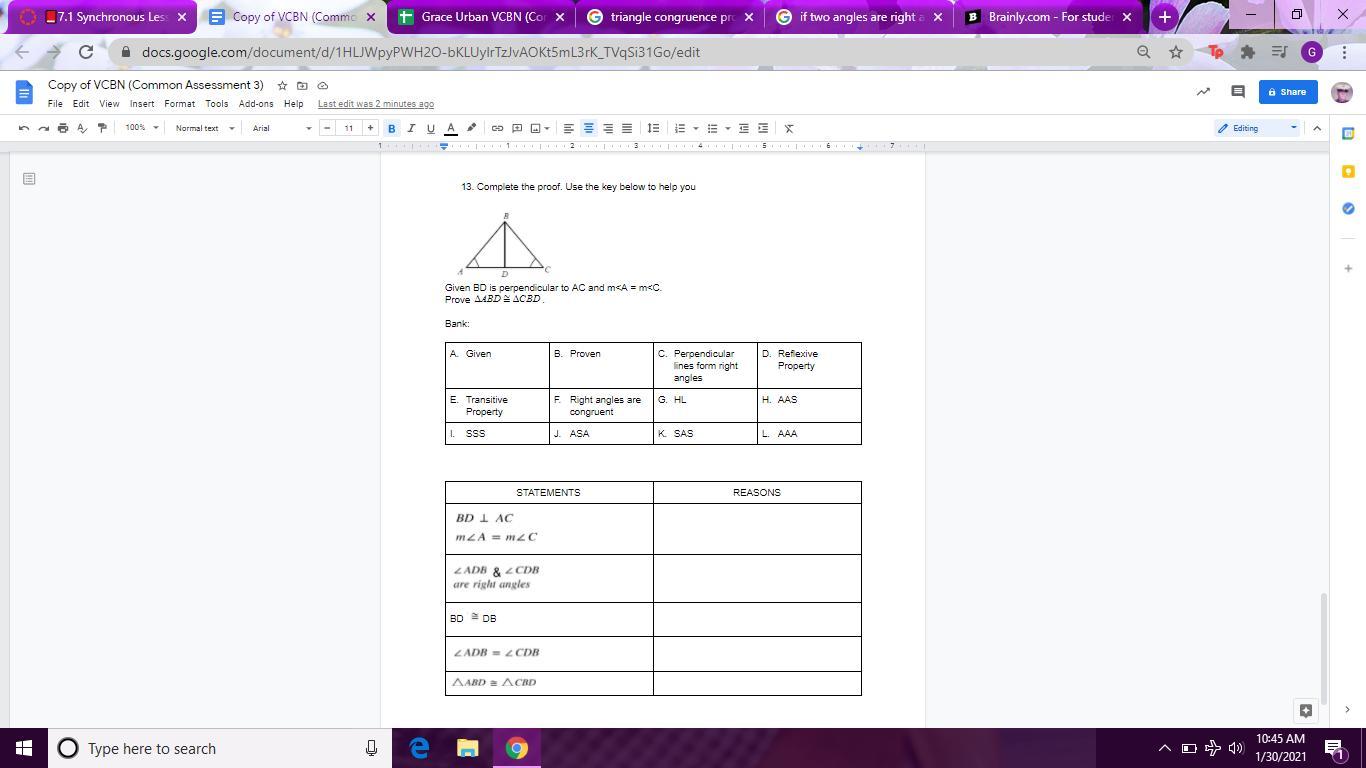The image size is (1366, 768).
Task: Toggle italic formatting
Action: pyautogui.click(x=411, y=128)
